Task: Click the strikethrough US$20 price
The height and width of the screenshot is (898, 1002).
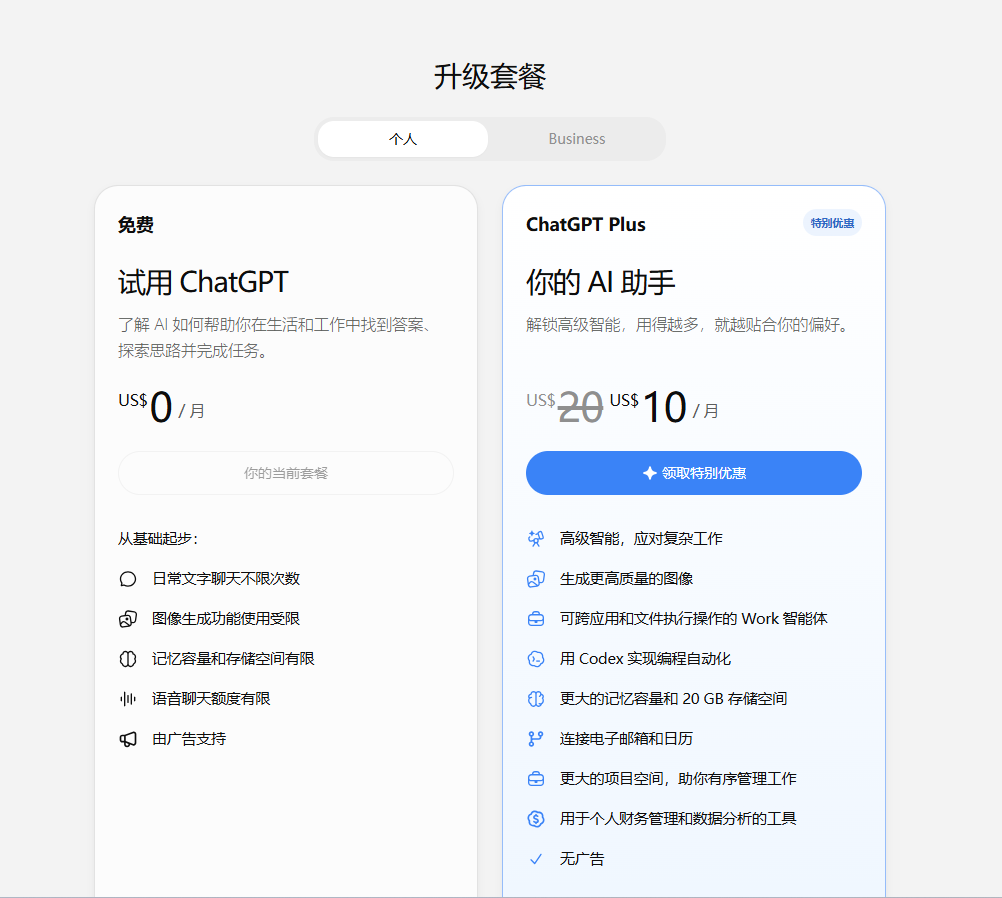Action: point(565,406)
